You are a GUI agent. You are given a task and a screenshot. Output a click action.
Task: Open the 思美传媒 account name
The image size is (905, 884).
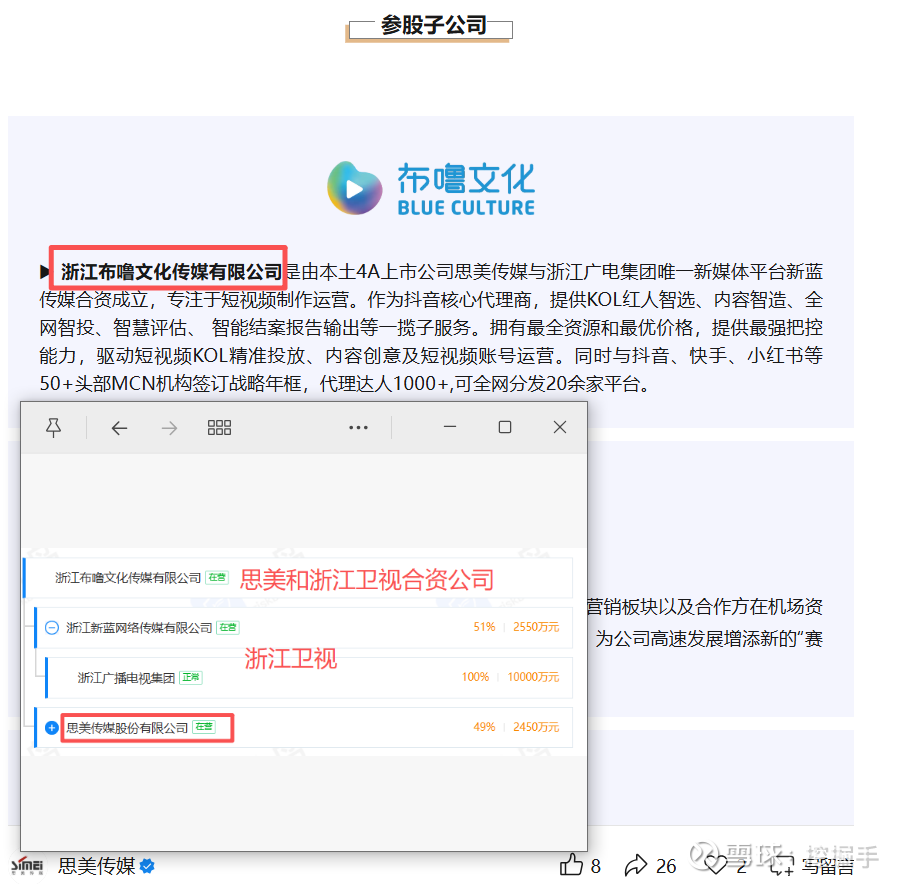tap(97, 866)
